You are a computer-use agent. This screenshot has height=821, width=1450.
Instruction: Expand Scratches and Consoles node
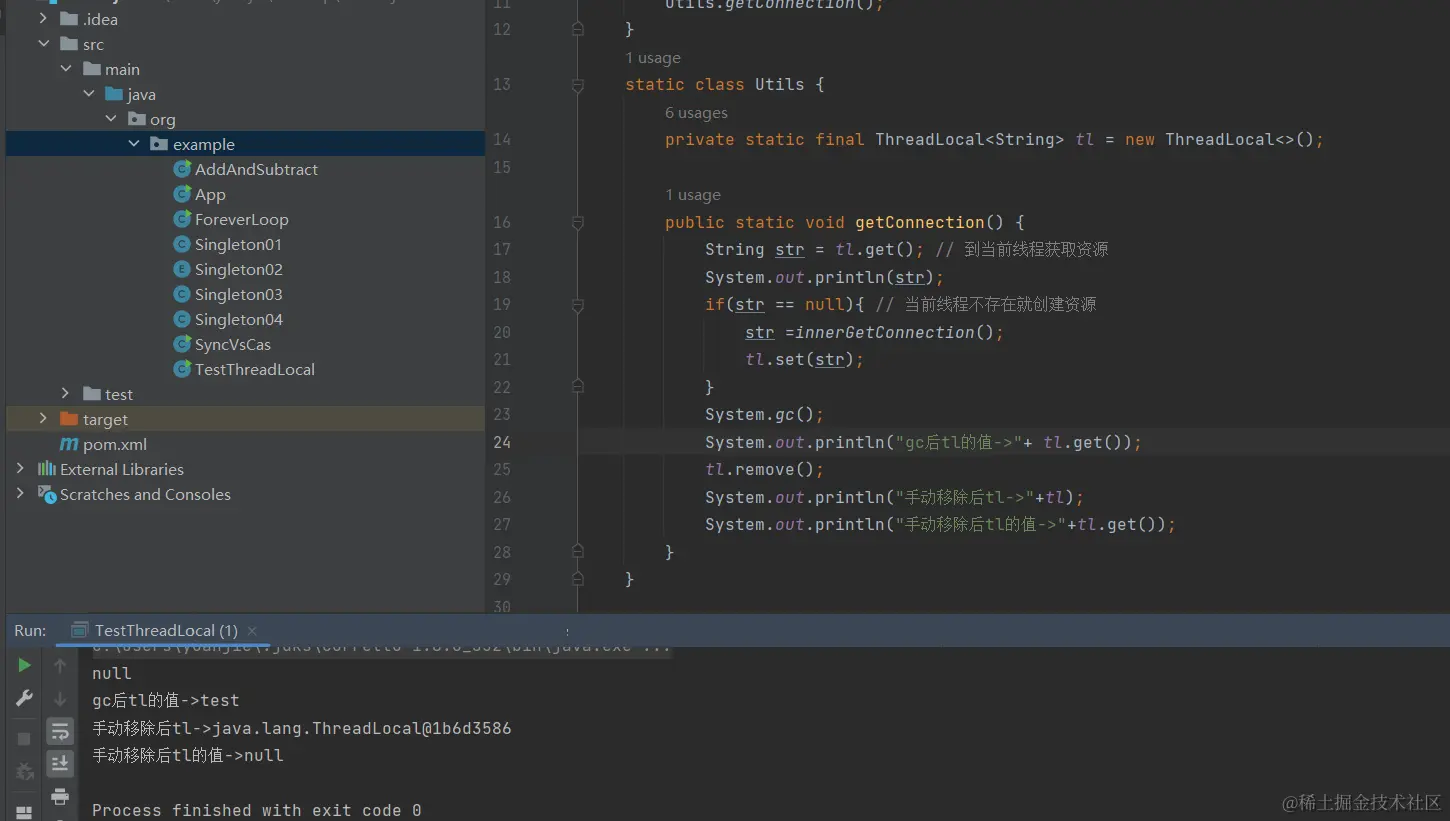click(20, 494)
